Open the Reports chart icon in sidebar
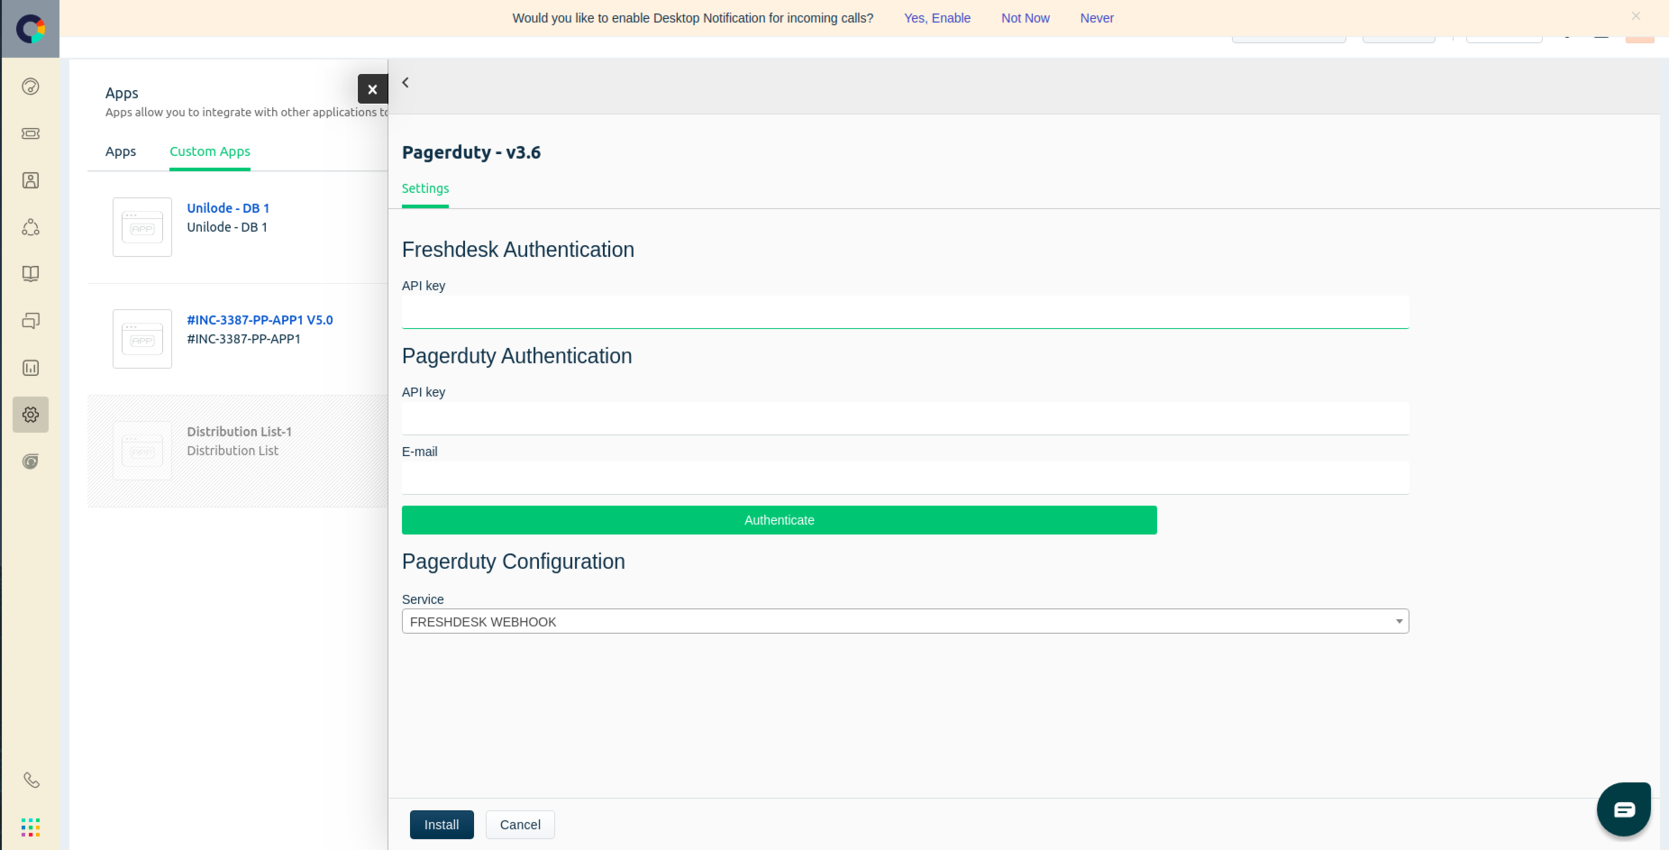1669x850 pixels. (x=31, y=368)
